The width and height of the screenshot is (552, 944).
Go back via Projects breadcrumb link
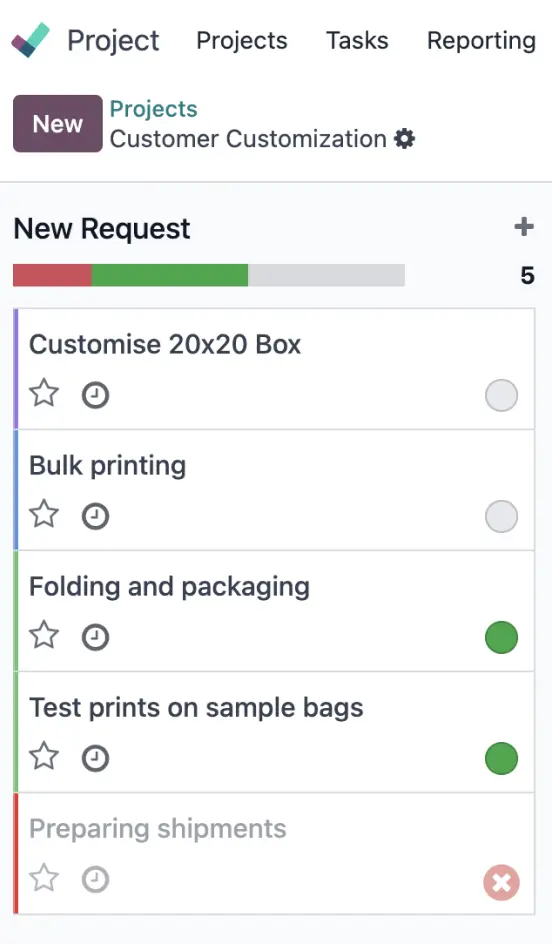[x=154, y=109]
